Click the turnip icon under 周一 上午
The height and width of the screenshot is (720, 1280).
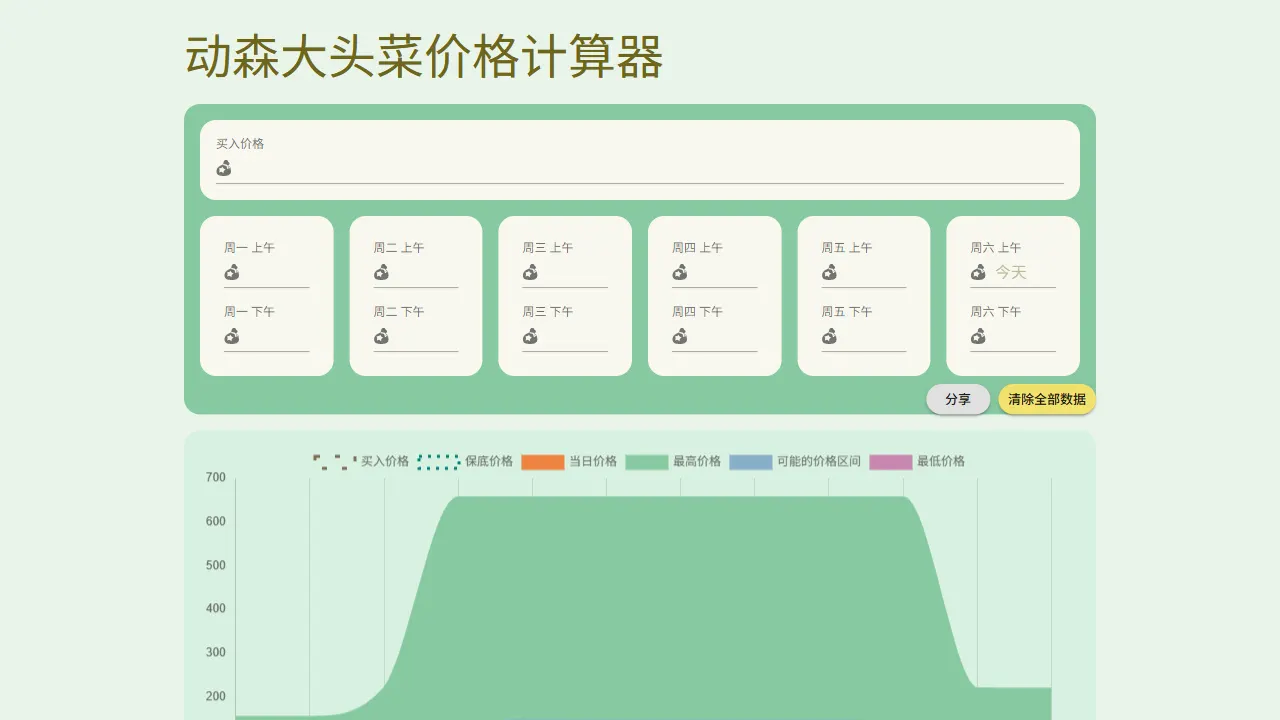tap(232, 272)
